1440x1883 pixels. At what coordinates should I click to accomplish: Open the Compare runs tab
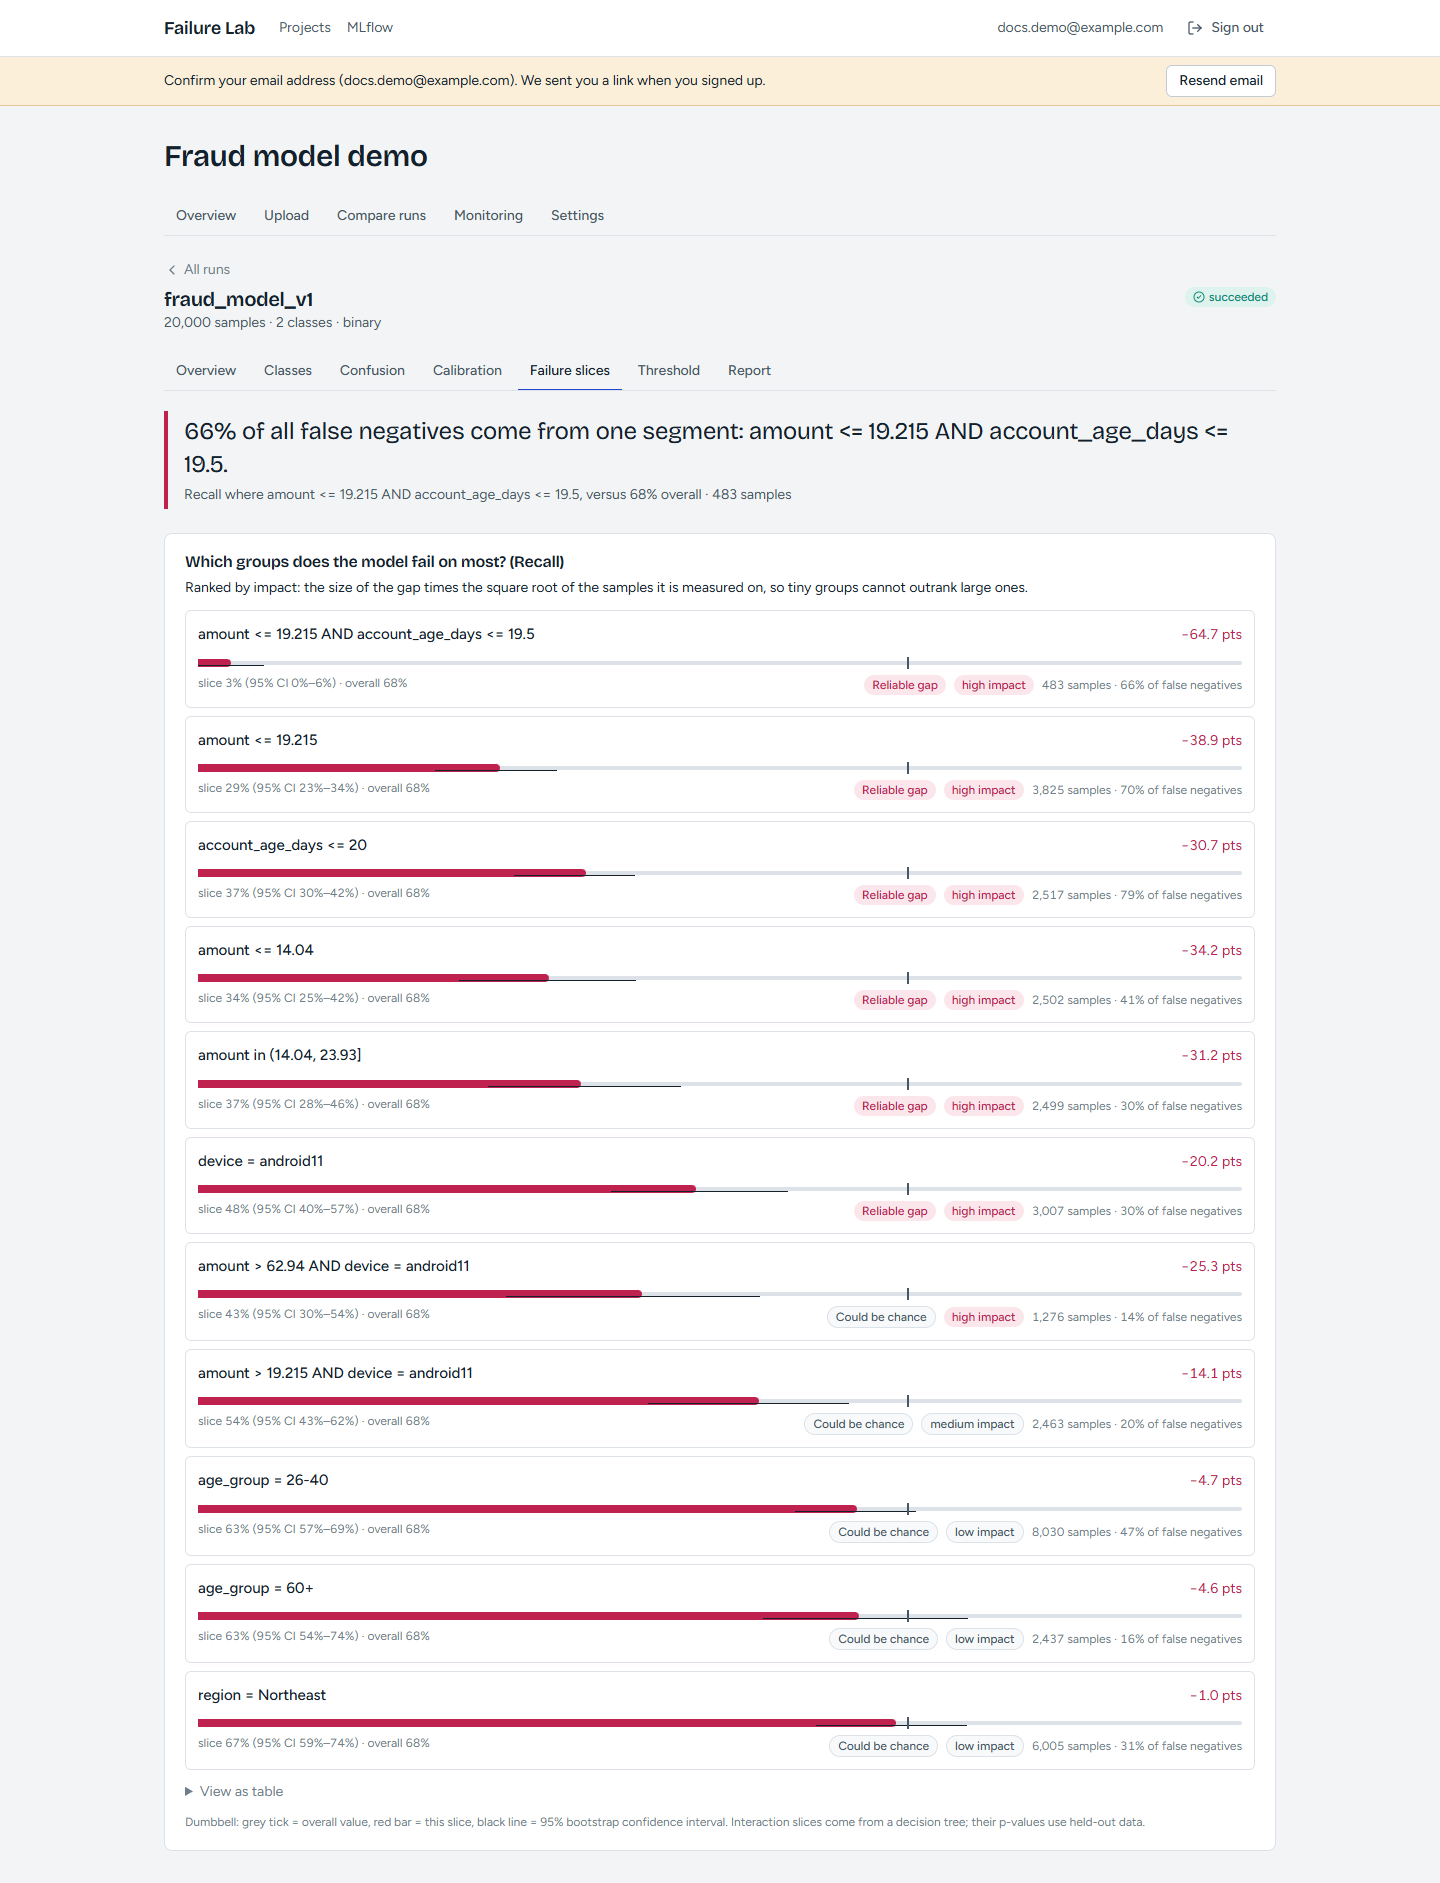381,216
